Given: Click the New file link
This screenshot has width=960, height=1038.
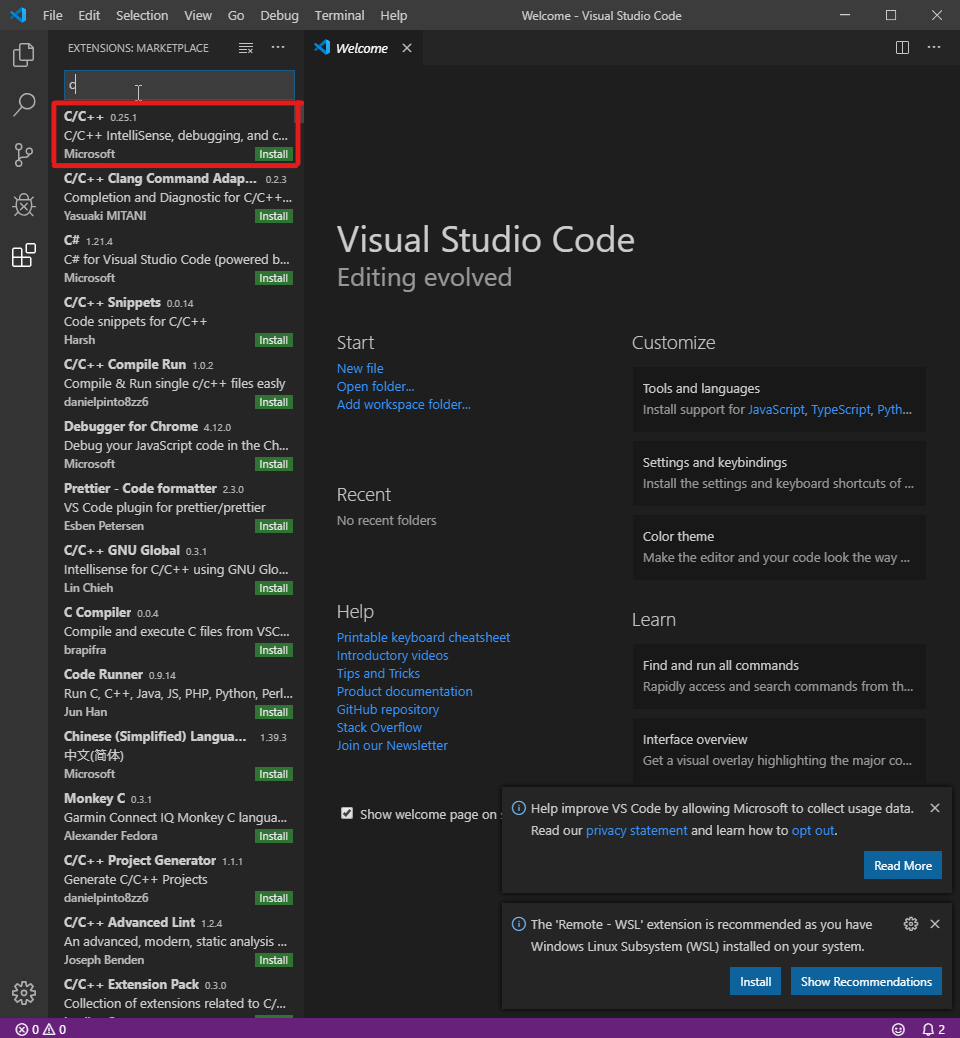Looking at the screenshot, I should tap(360, 368).
